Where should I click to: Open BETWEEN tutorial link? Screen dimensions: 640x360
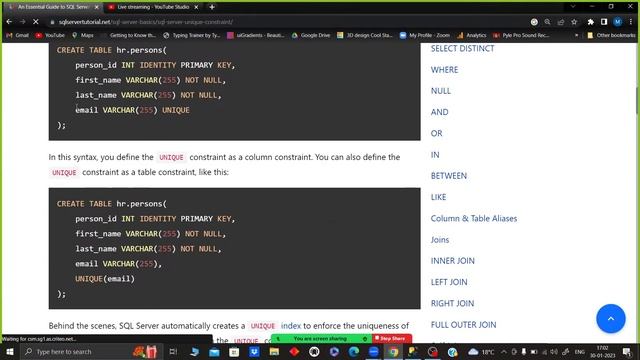[x=449, y=176]
